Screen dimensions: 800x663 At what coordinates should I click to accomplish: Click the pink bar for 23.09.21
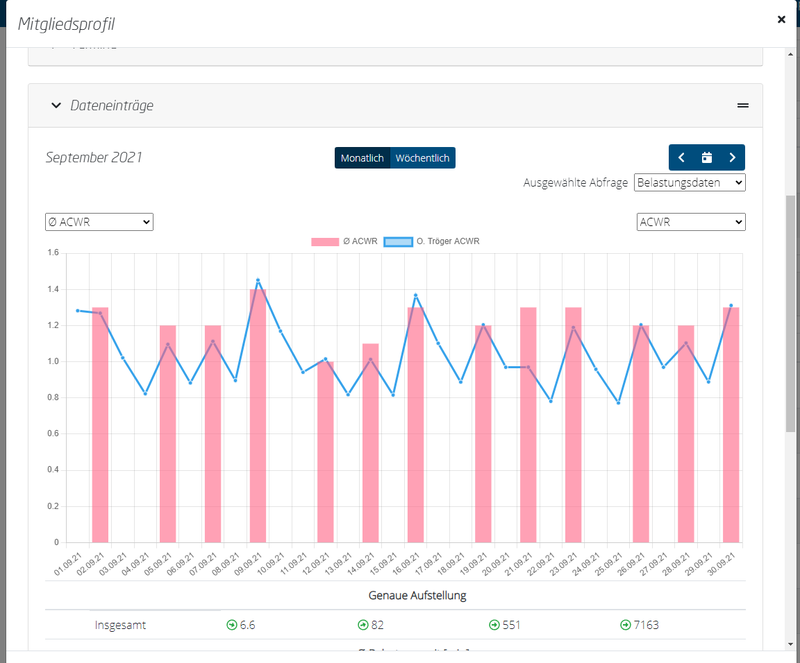click(x=573, y=425)
